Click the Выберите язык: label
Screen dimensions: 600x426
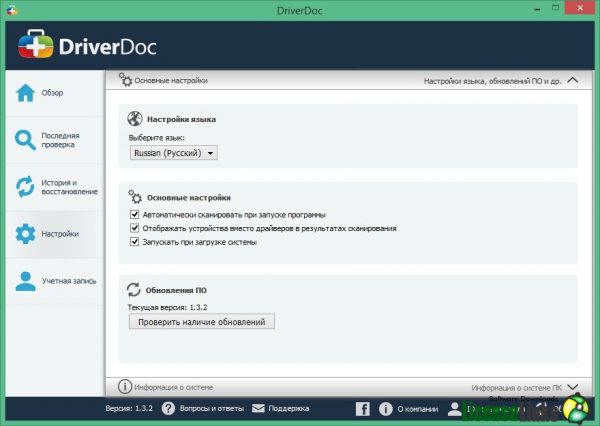tap(157, 138)
